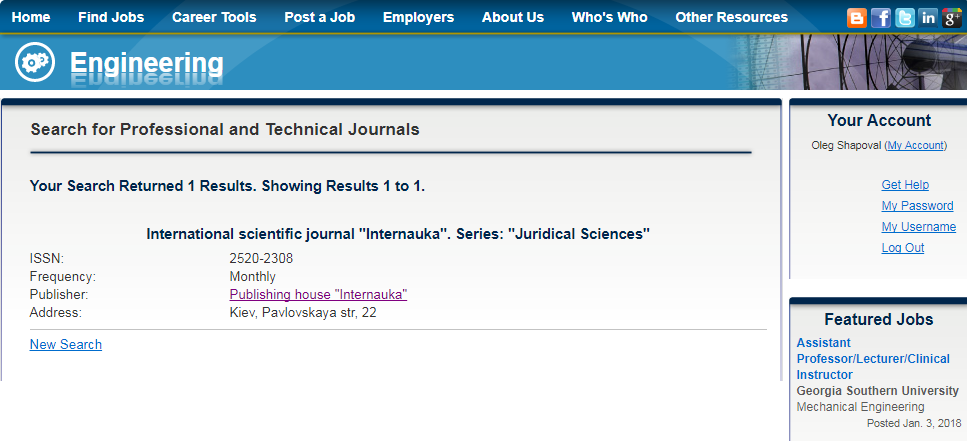Open the Other Resources menu
This screenshot has height=441, width=967.
[731, 17]
